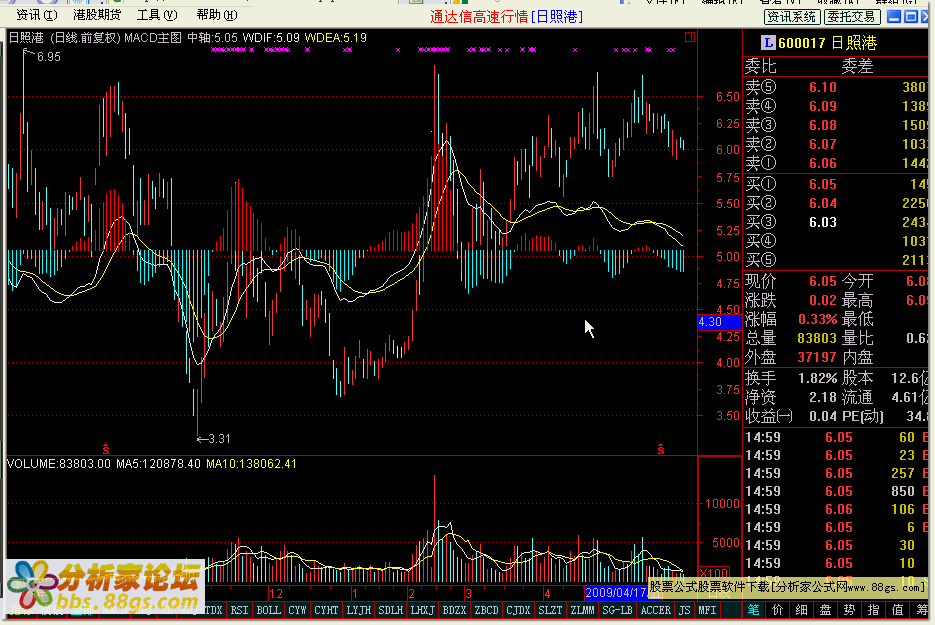Viewport: 935px width, 625px height.
Task: Switch to the 值 value tab
Action: pos(897,609)
